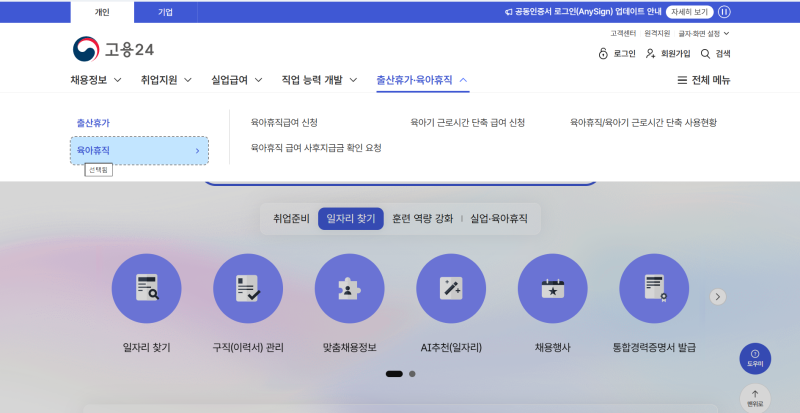
Task: Select the 취업준비 category tab
Action: (x=291, y=219)
